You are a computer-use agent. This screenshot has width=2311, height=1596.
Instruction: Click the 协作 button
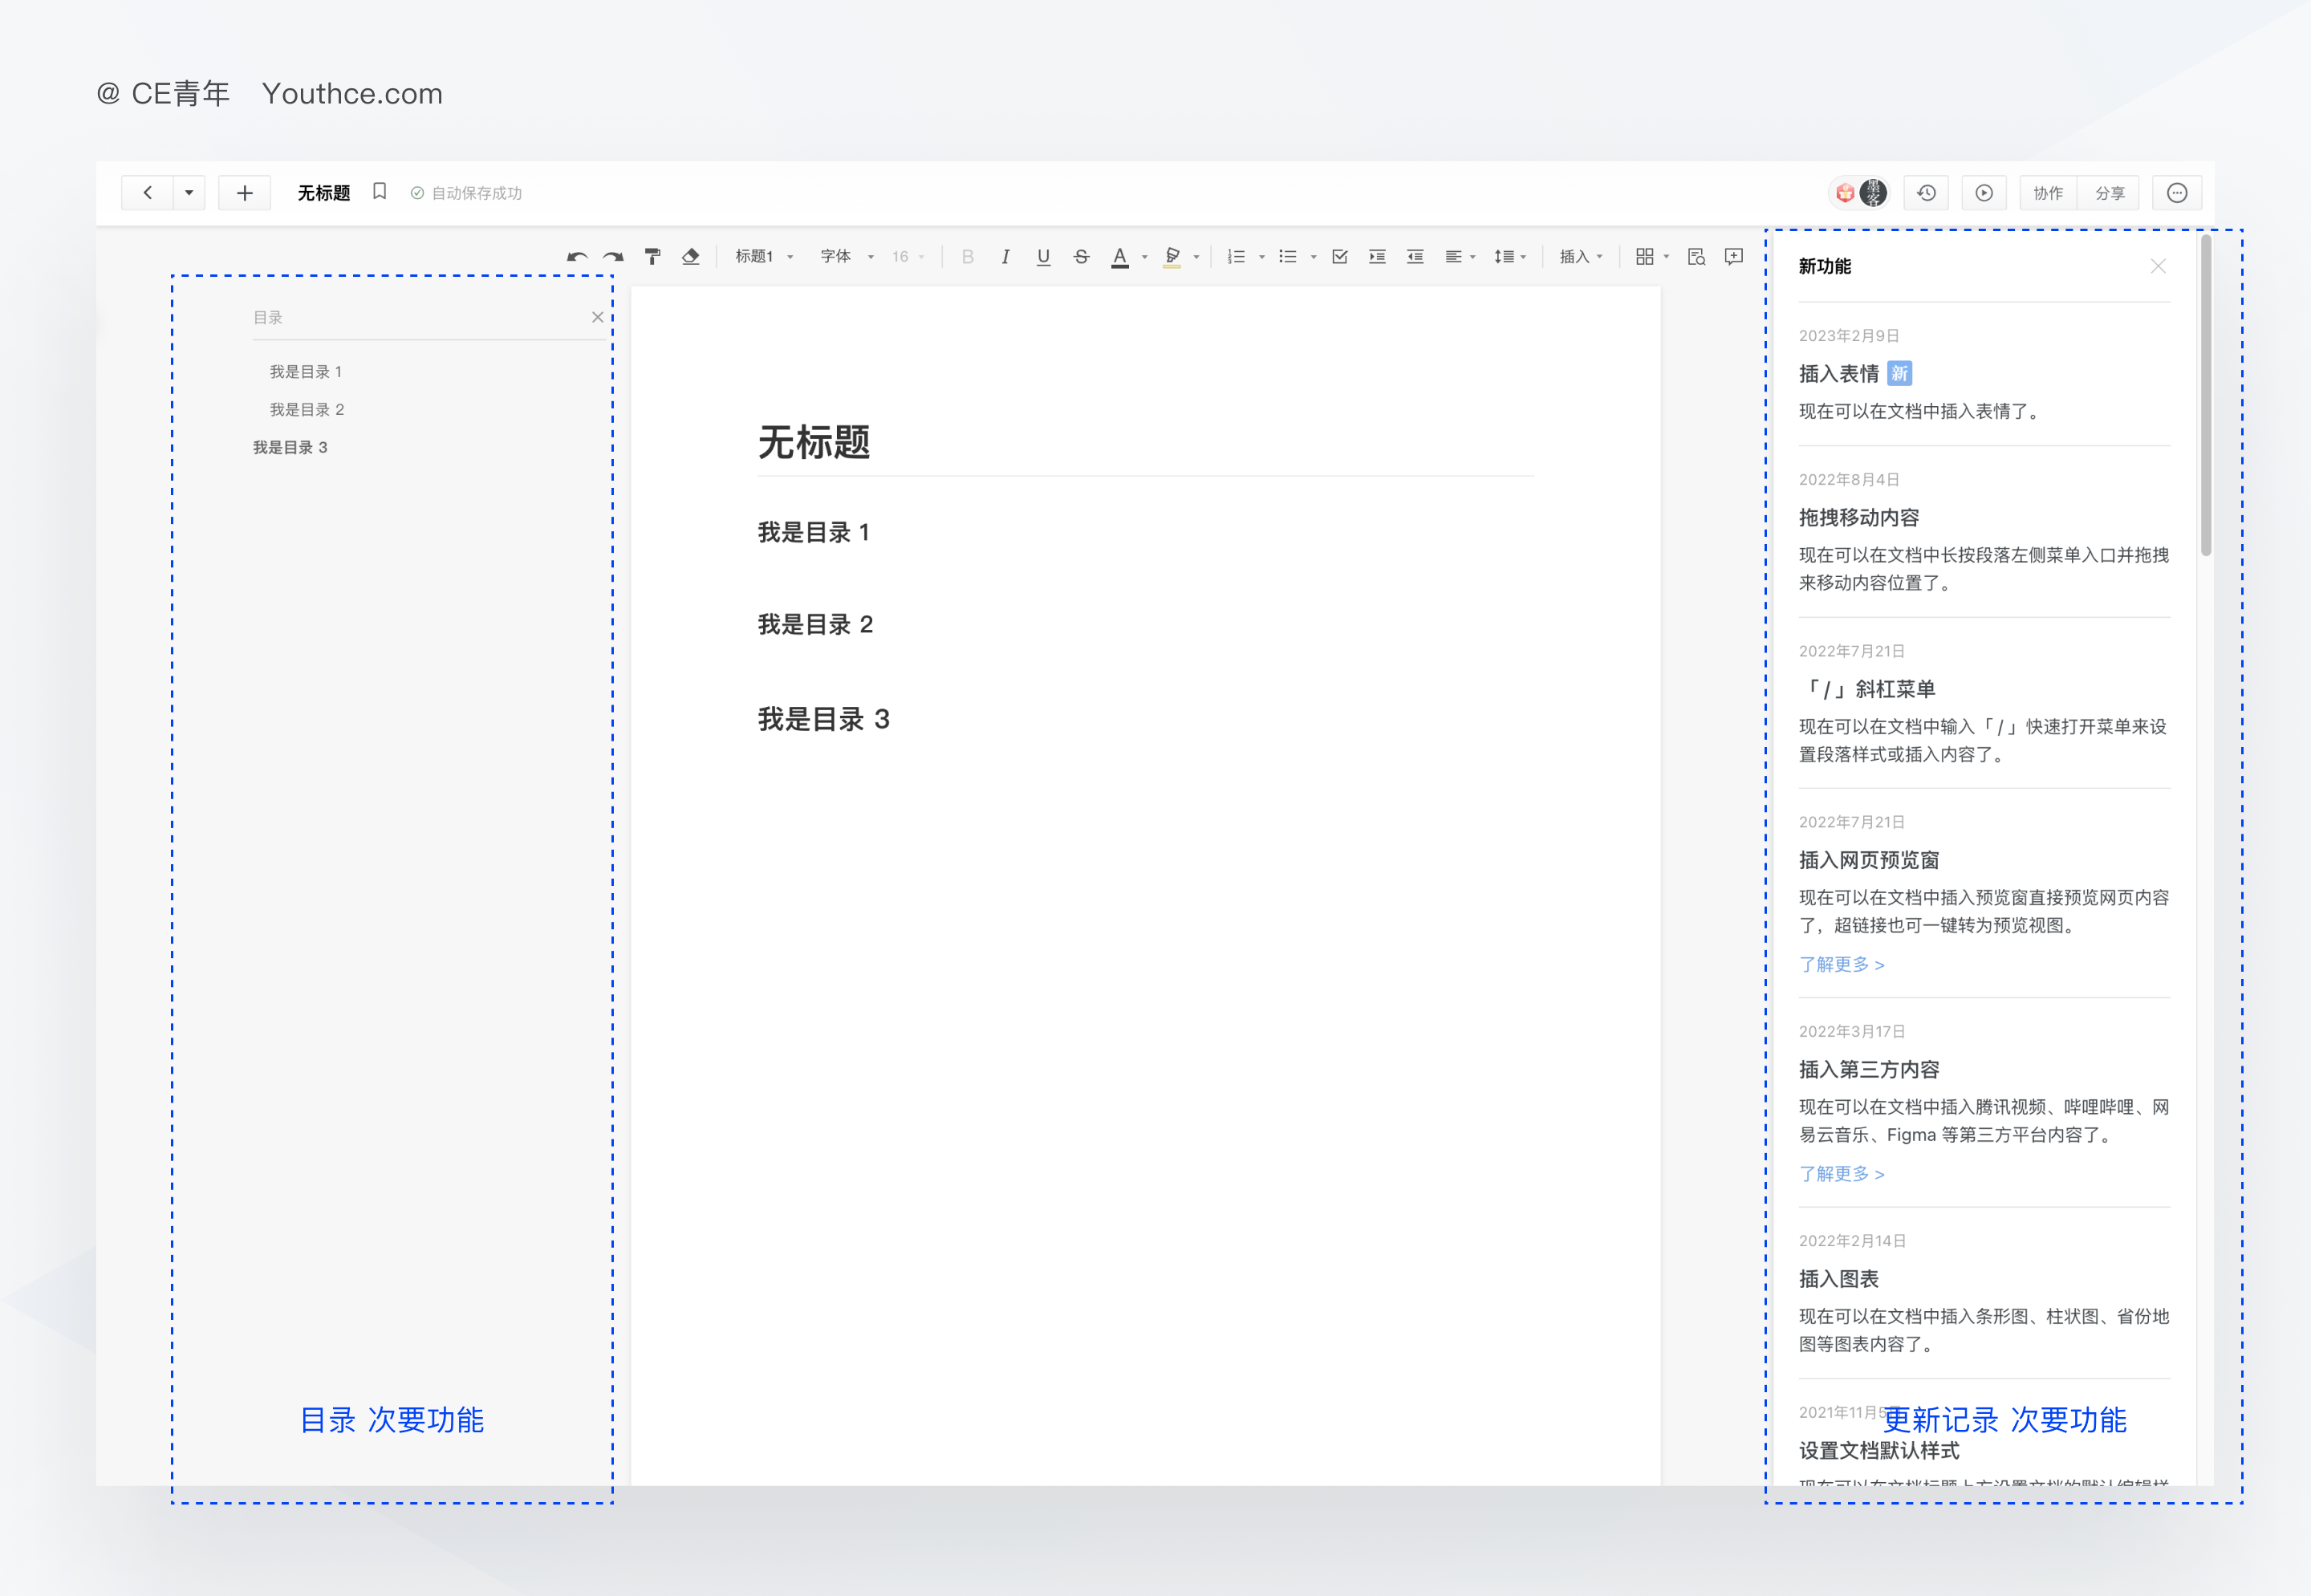coord(2048,193)
